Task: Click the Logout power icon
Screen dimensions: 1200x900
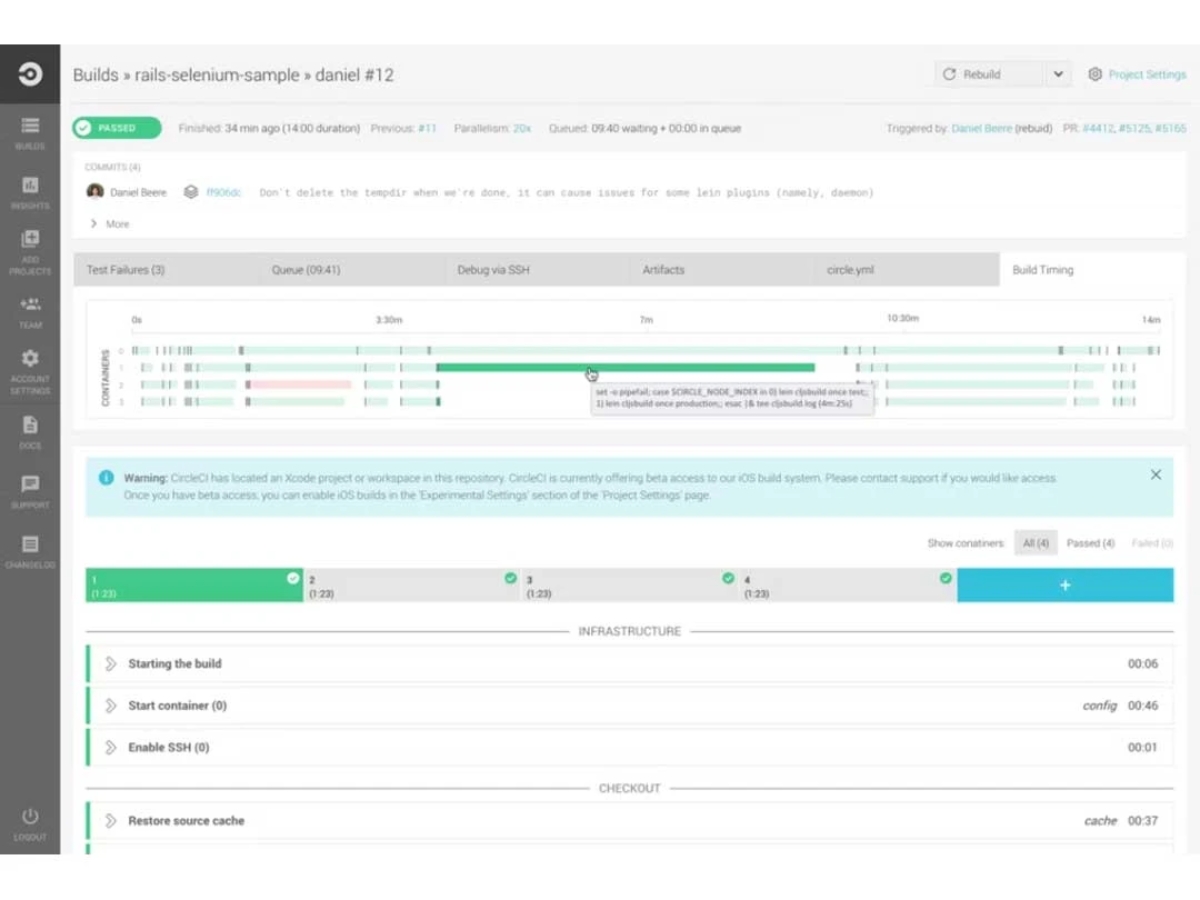Action: click(30, 817)
